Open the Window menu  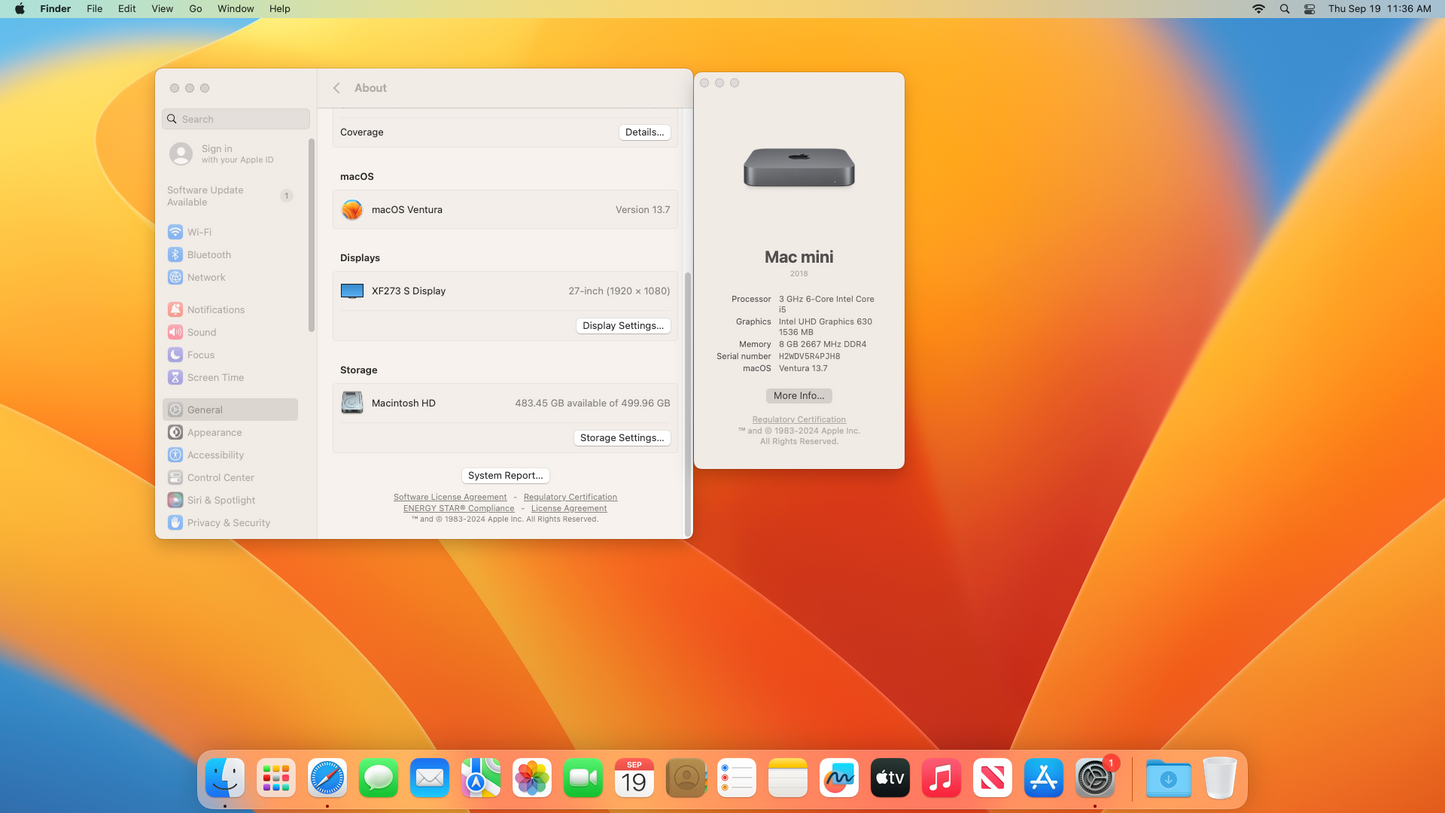[x=235, y=9]
